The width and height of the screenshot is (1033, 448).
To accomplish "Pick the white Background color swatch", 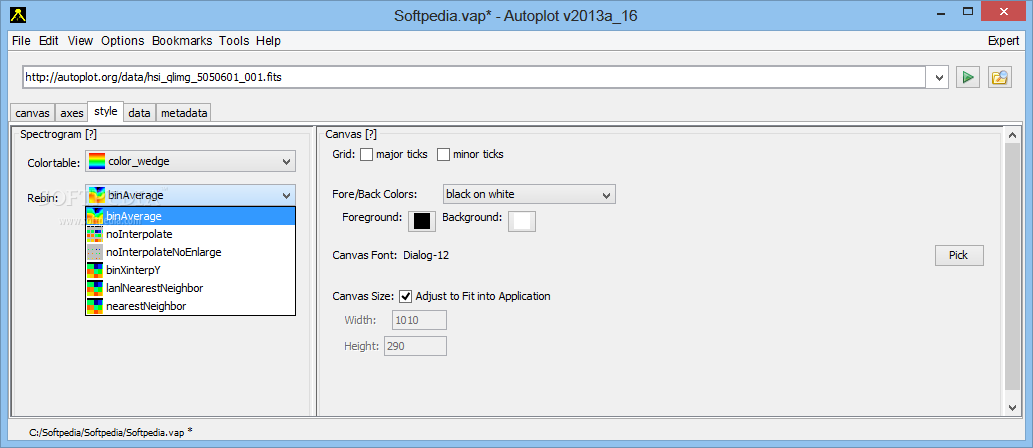I will (x=522, y=221).
